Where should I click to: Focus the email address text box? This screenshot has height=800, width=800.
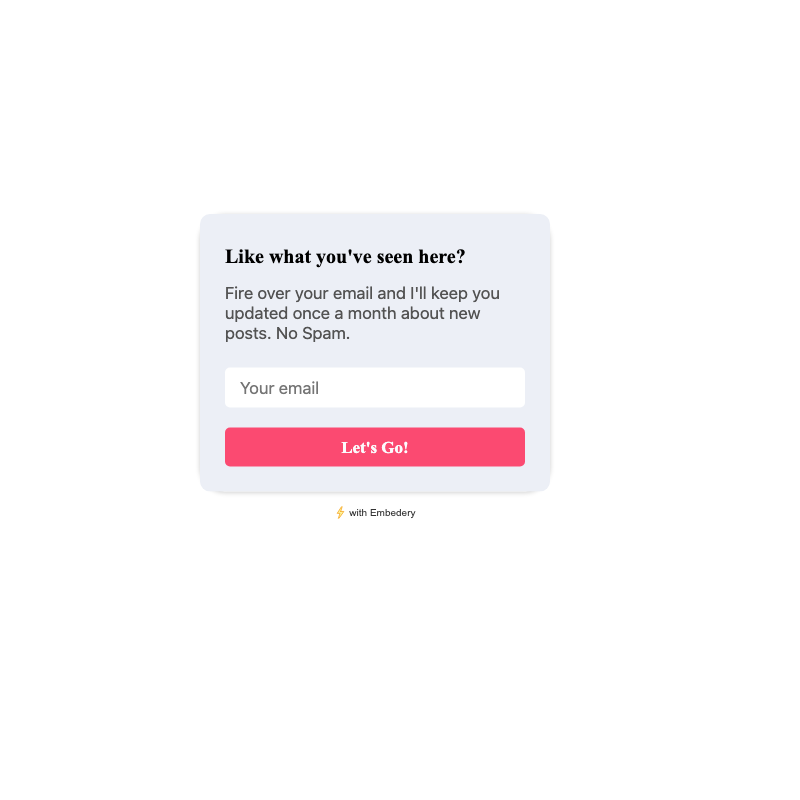pos(374,388)
